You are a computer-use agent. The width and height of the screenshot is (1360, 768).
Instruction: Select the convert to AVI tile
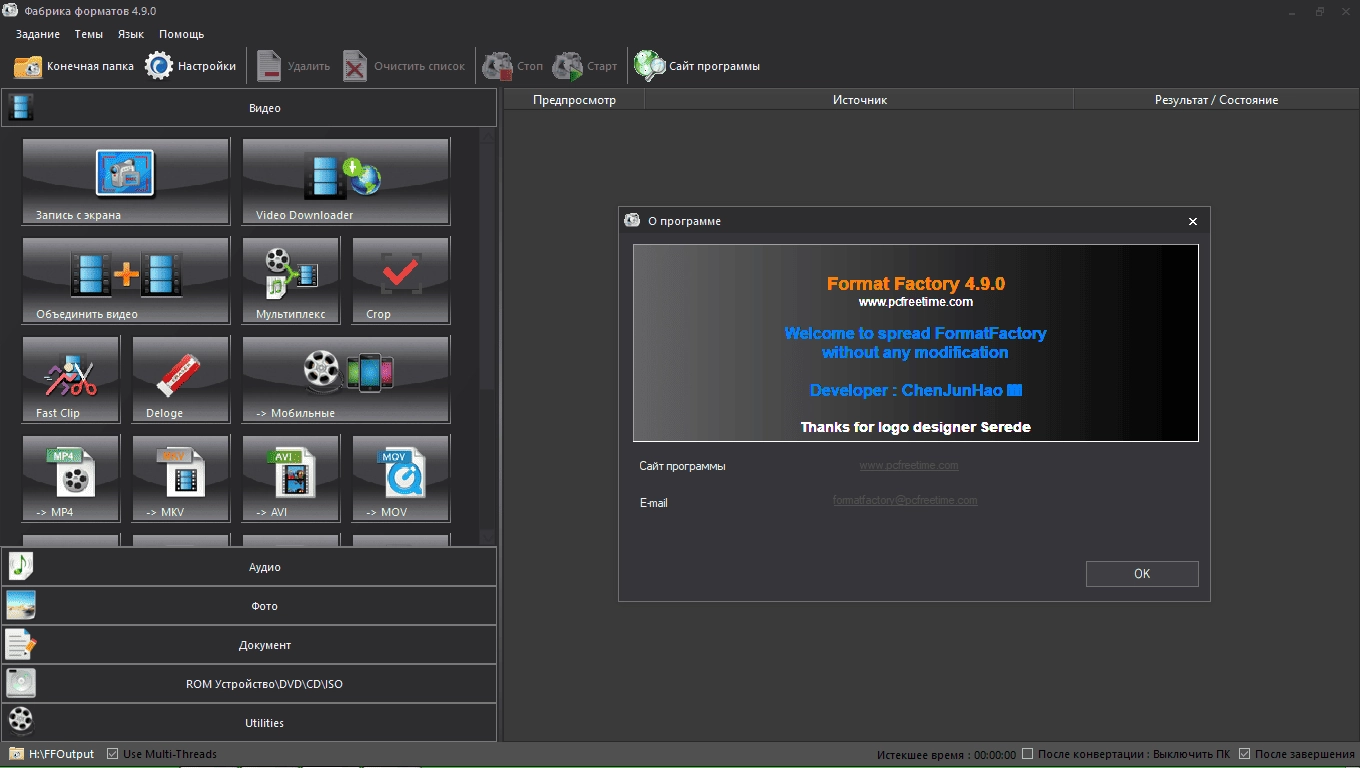click(x=291, y=478)
